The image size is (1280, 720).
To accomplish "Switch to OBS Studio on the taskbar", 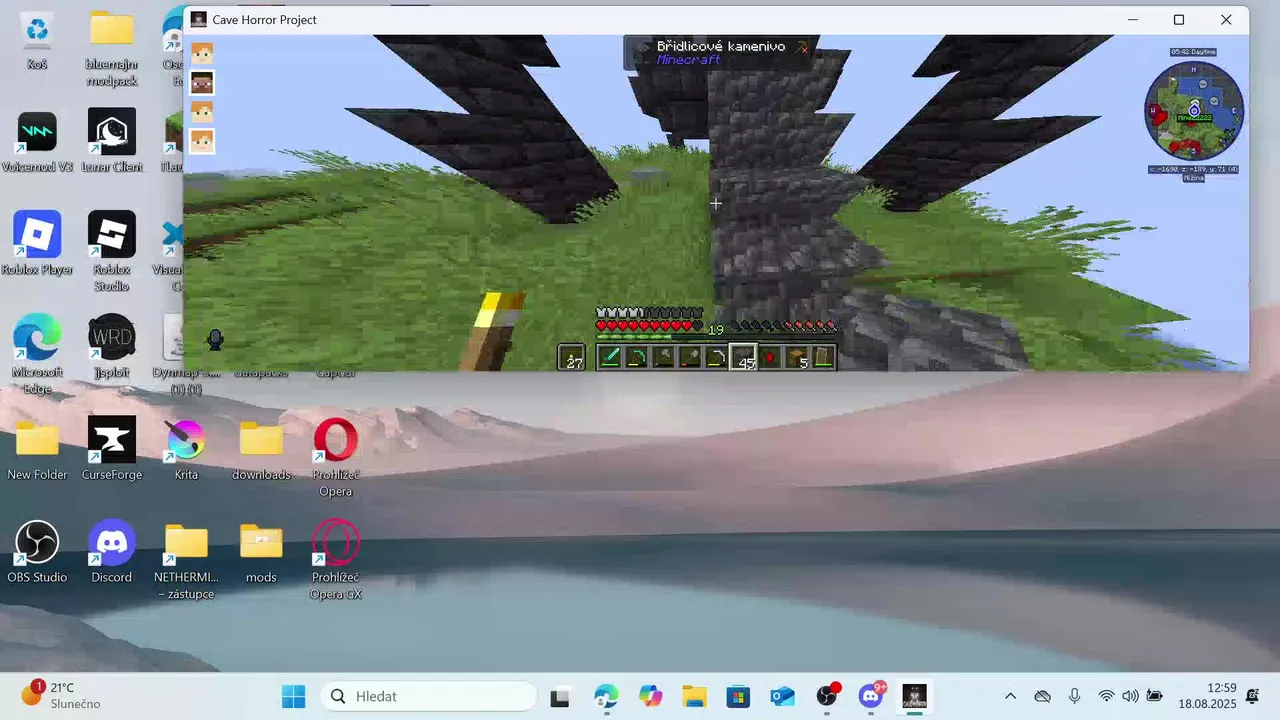I will pos(827,696).
